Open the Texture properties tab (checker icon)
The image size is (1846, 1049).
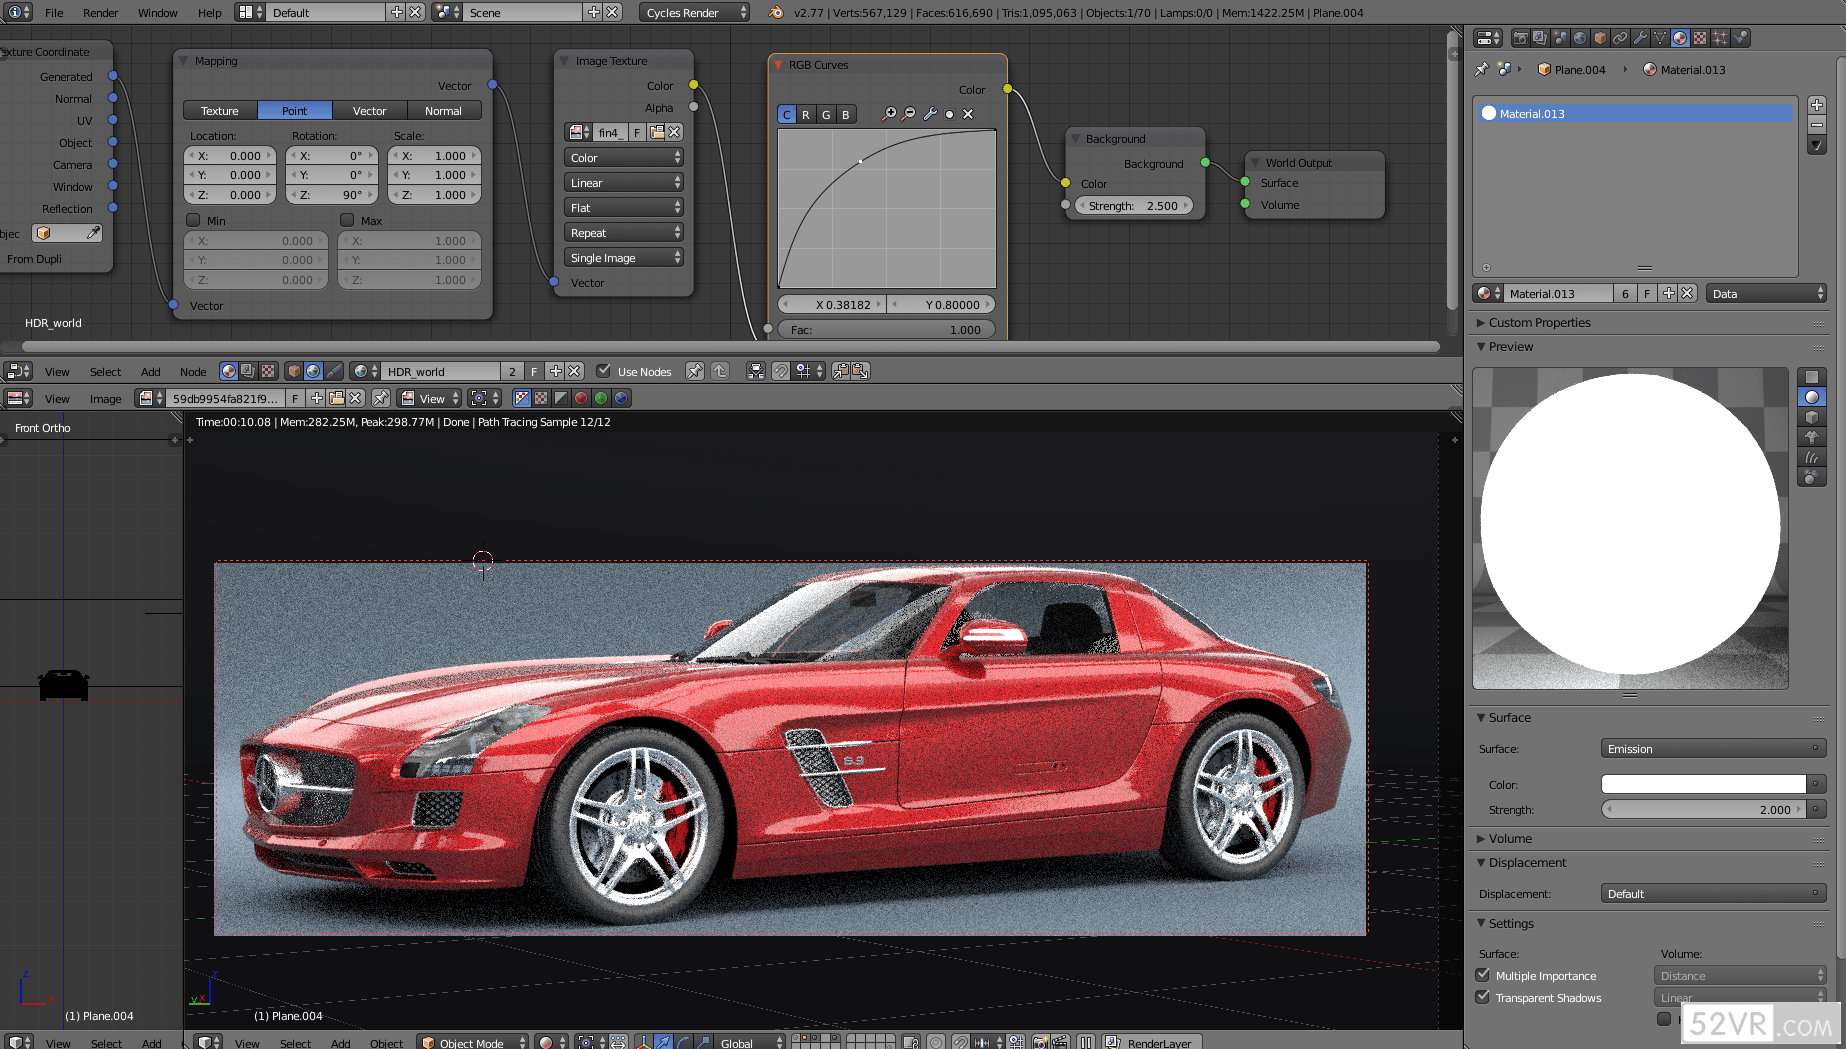pyautogui.click(x=1700, y=38)
